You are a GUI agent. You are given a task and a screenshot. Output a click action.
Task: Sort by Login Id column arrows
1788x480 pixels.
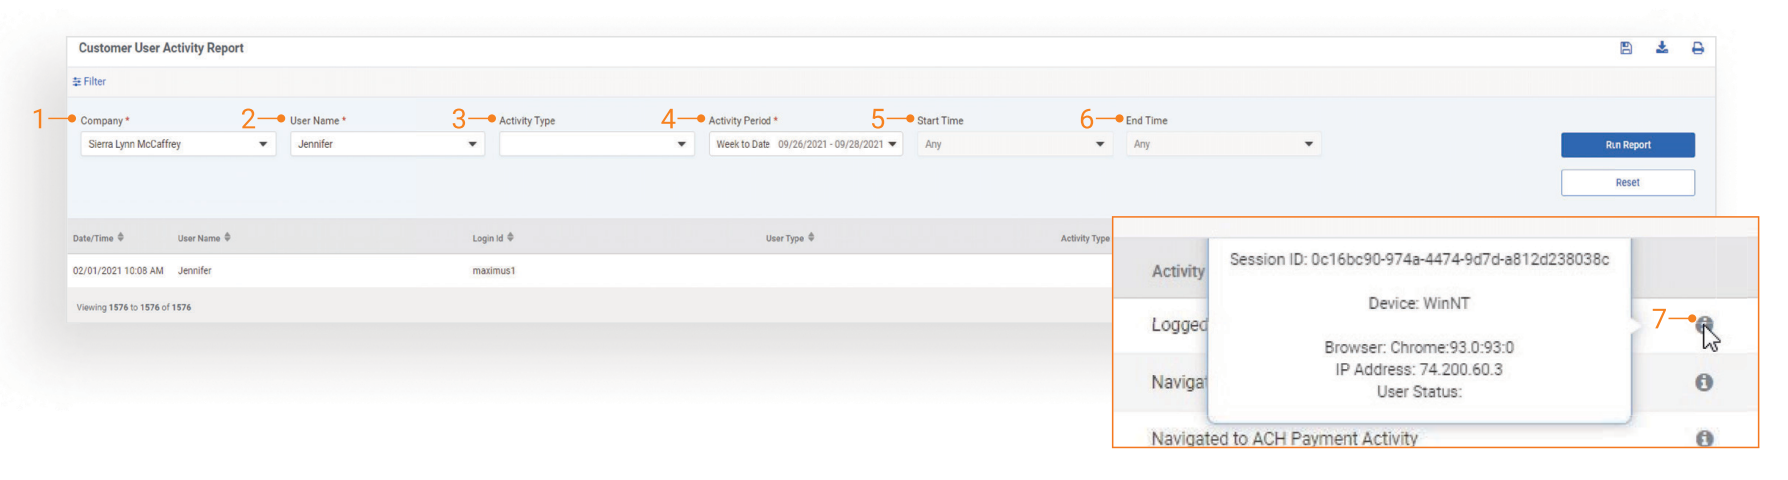(x=510, y=238)
